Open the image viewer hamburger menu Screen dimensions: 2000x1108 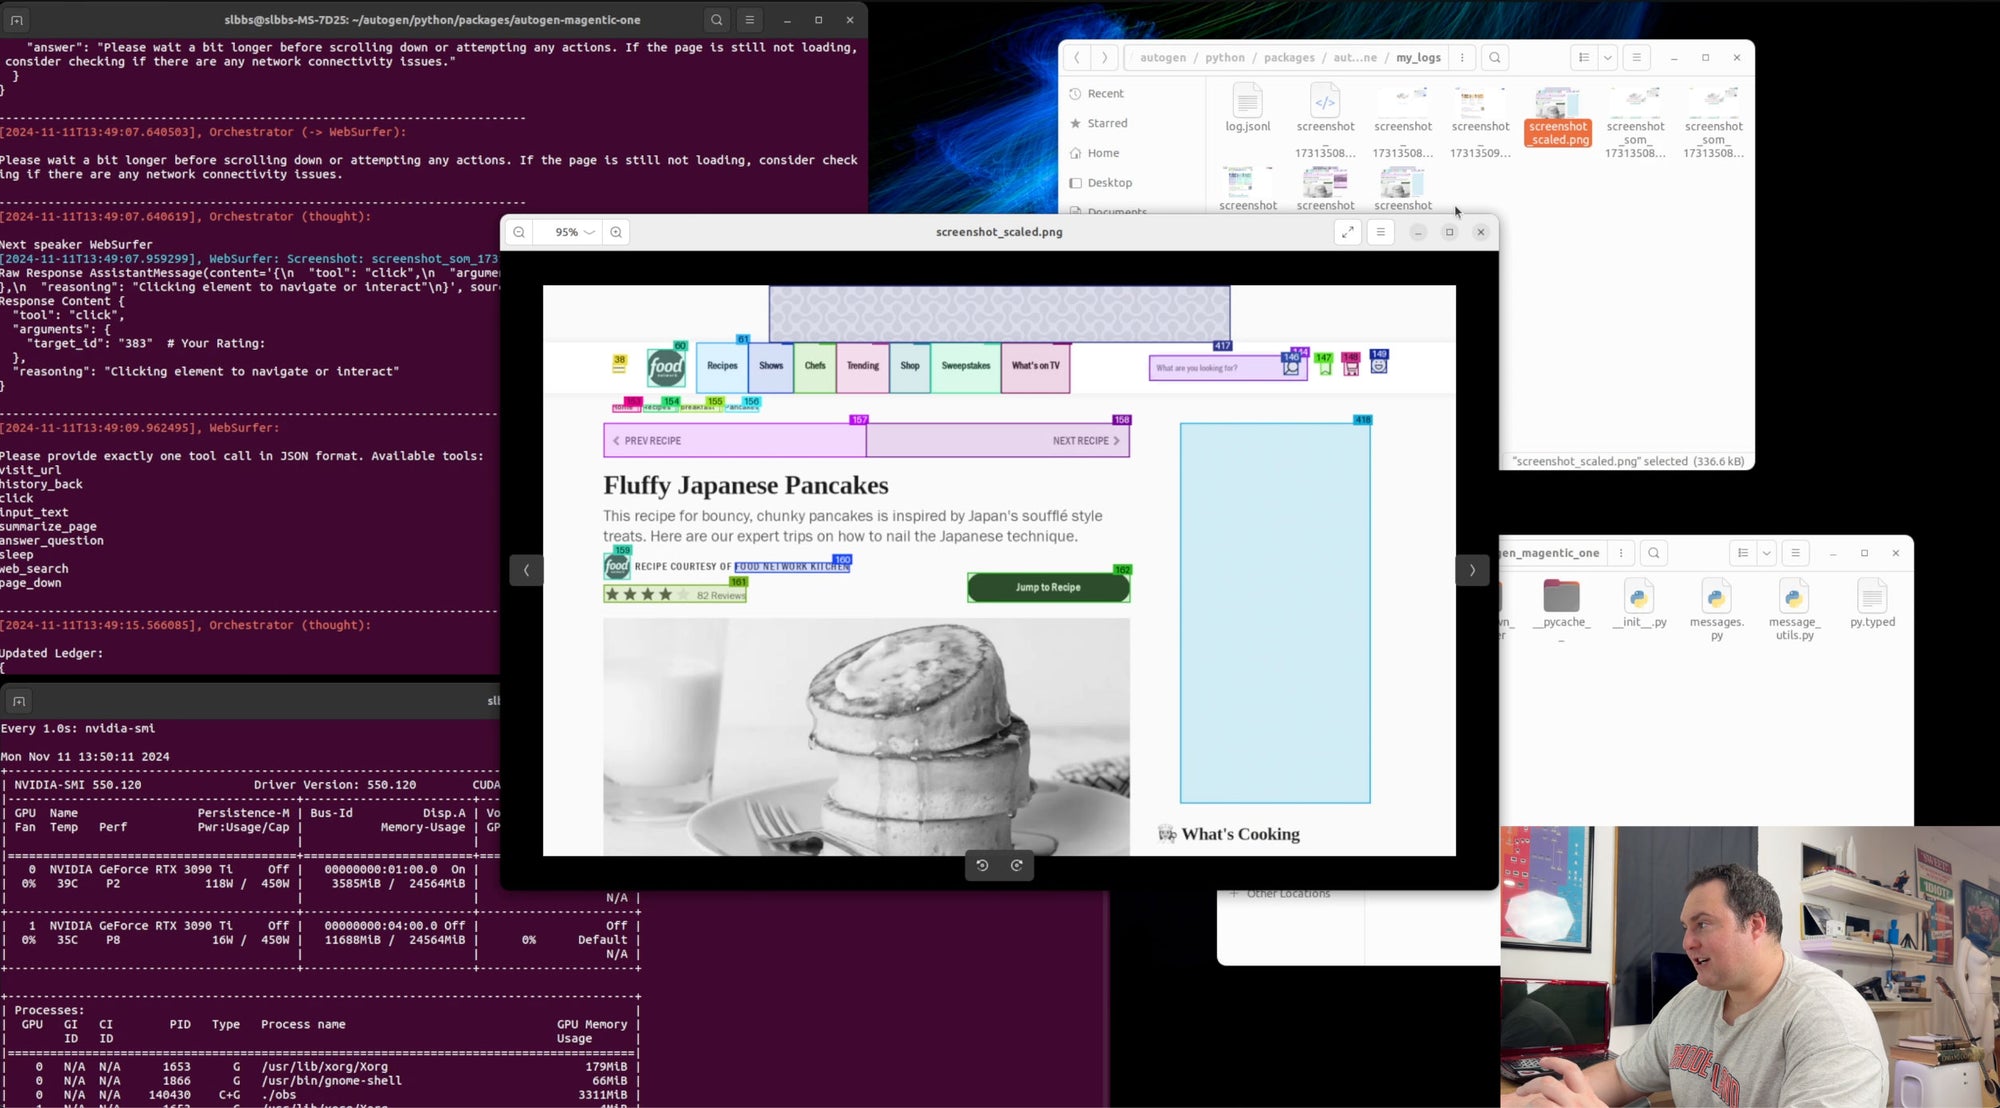pyautogui.click(x=1381, y=232)
